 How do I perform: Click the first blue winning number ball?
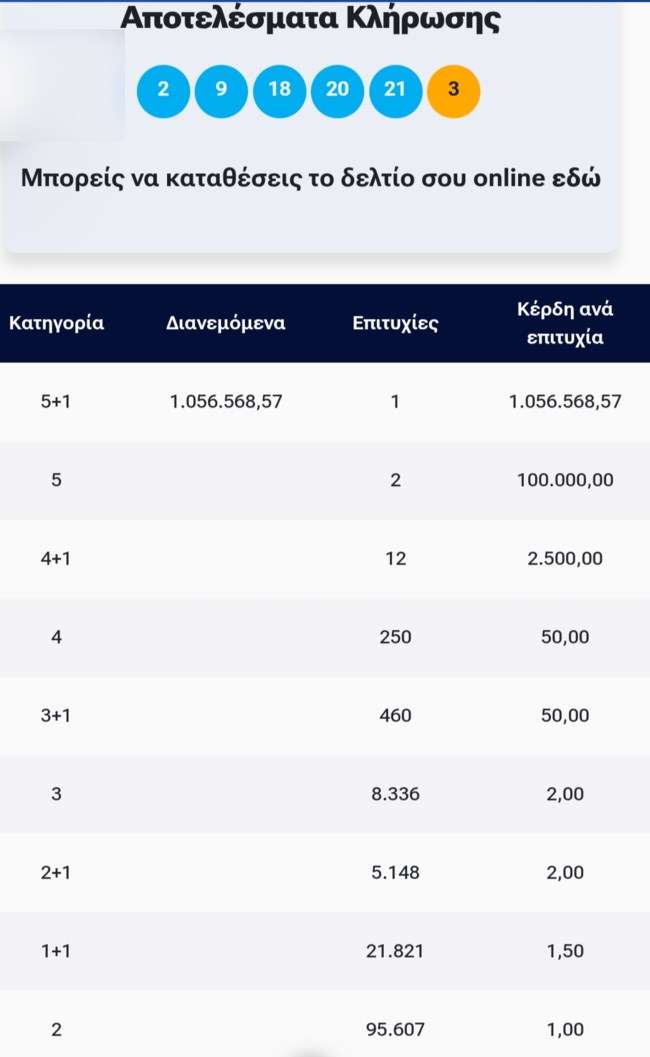click(x=163, y=90)
